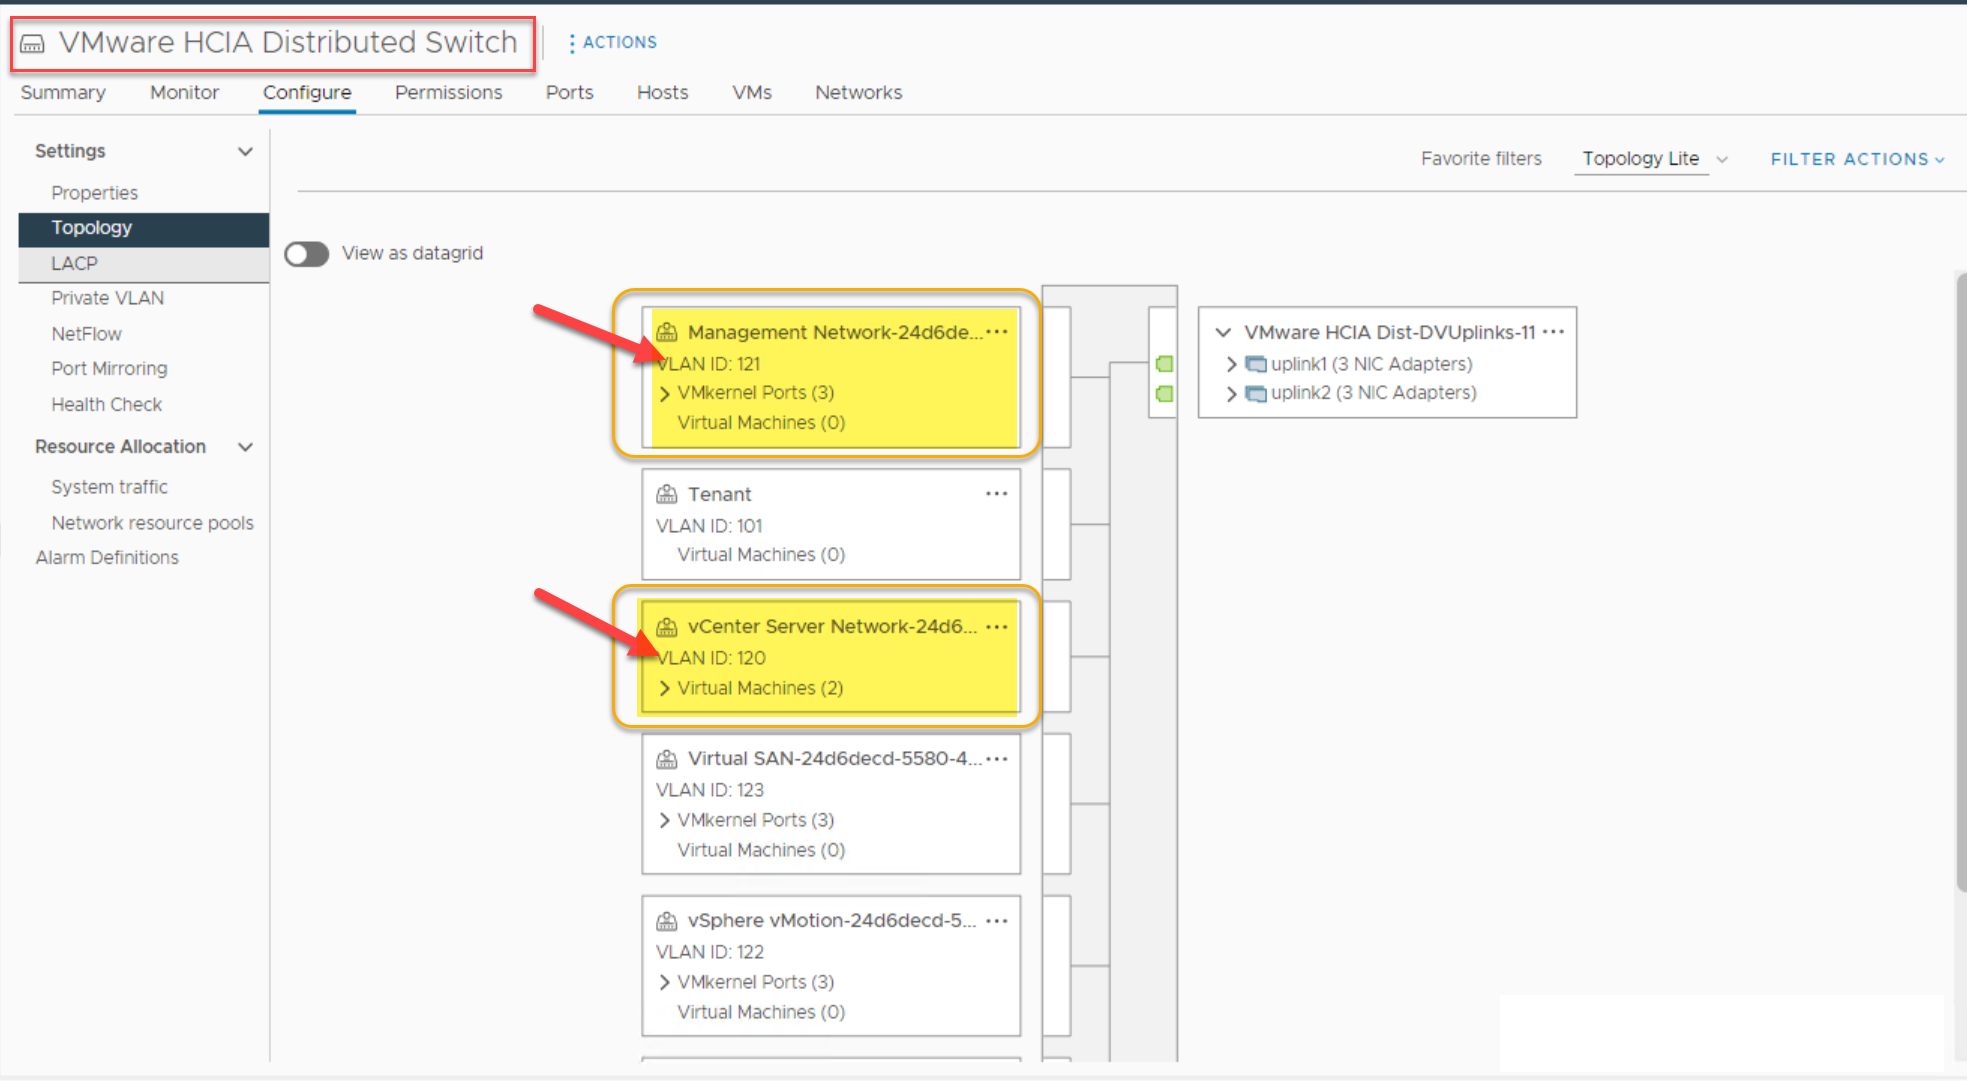Viewport: 1967px width, 1081px height.
Task: Click the distributed switch icon beside title
Action: point(33,43)
